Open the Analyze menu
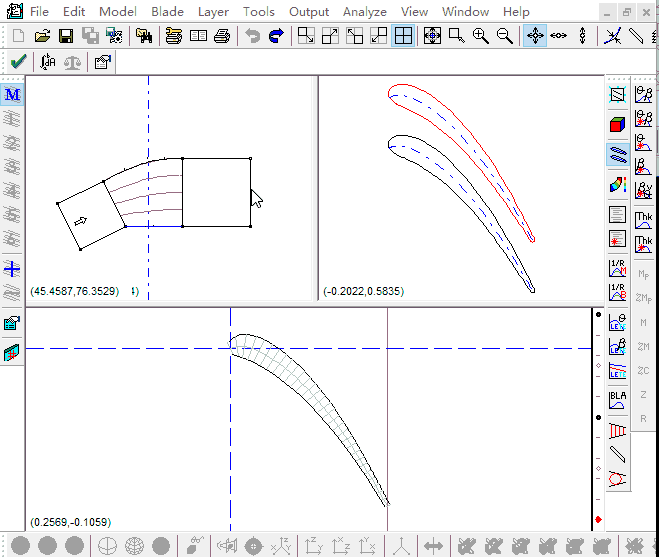Screen dimensions: 659x557 [x=363, y=12]
